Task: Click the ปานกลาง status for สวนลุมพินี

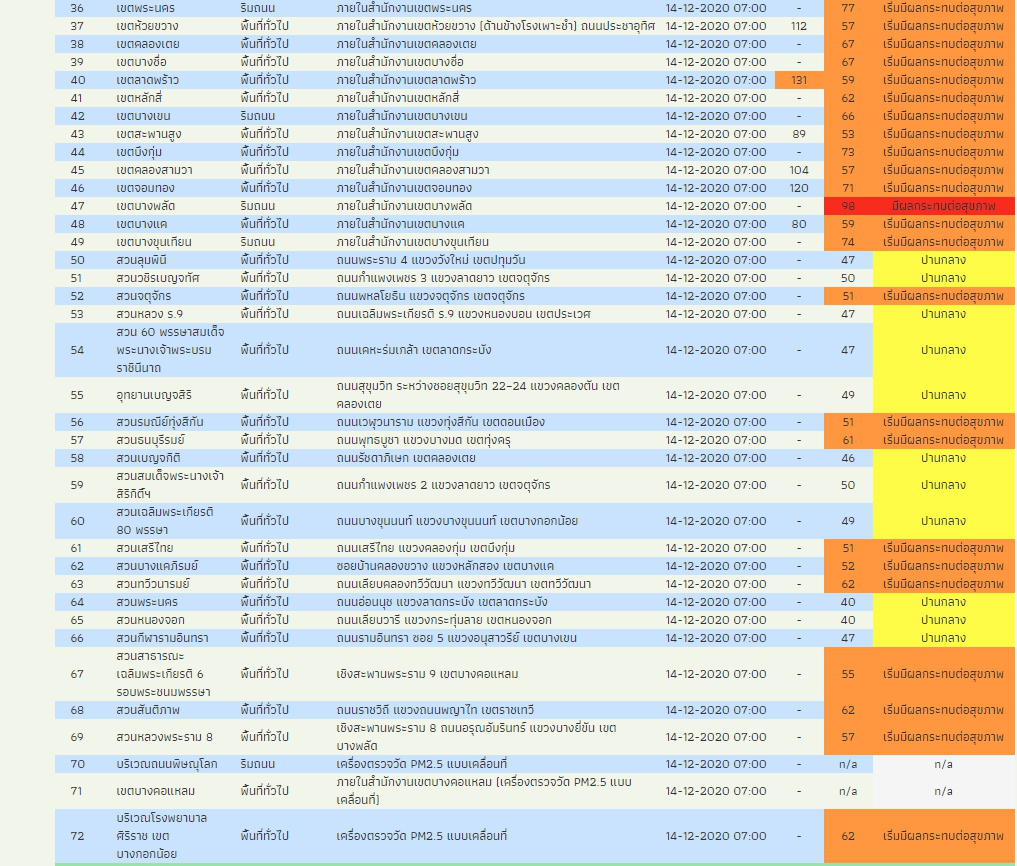Action: point(943,260)
